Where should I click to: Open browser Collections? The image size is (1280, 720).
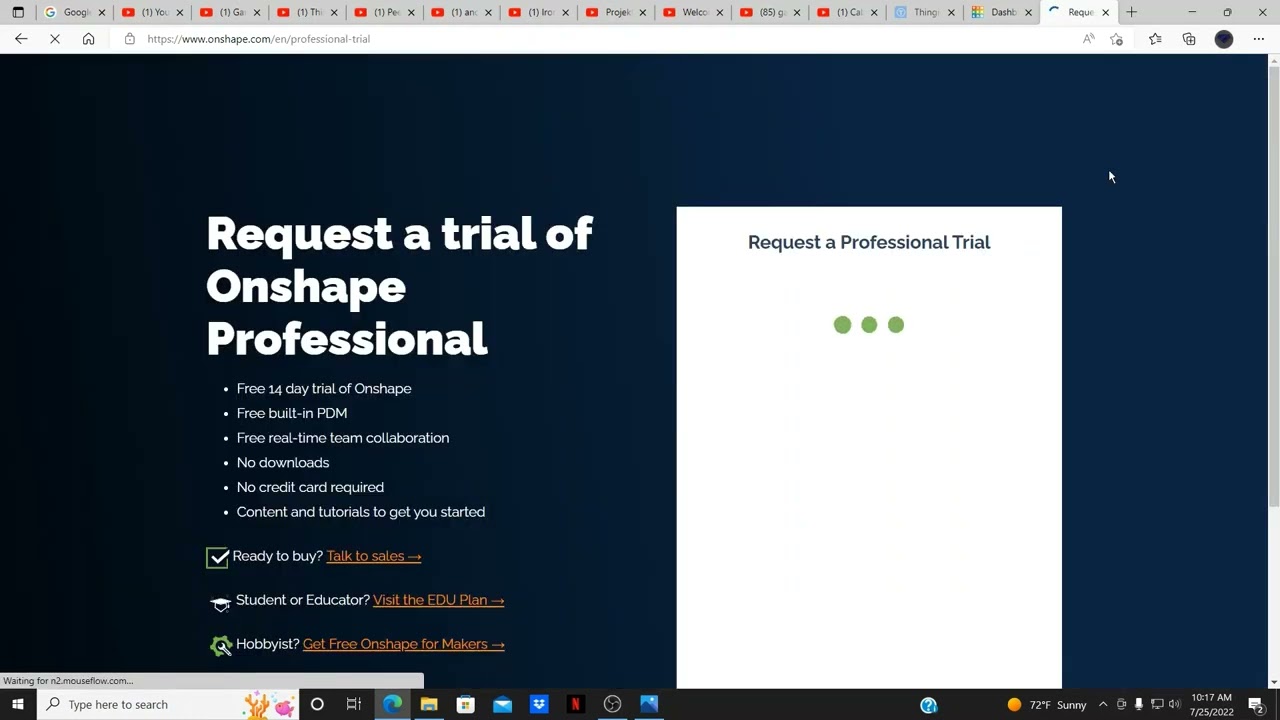(x=1189, y=39)
